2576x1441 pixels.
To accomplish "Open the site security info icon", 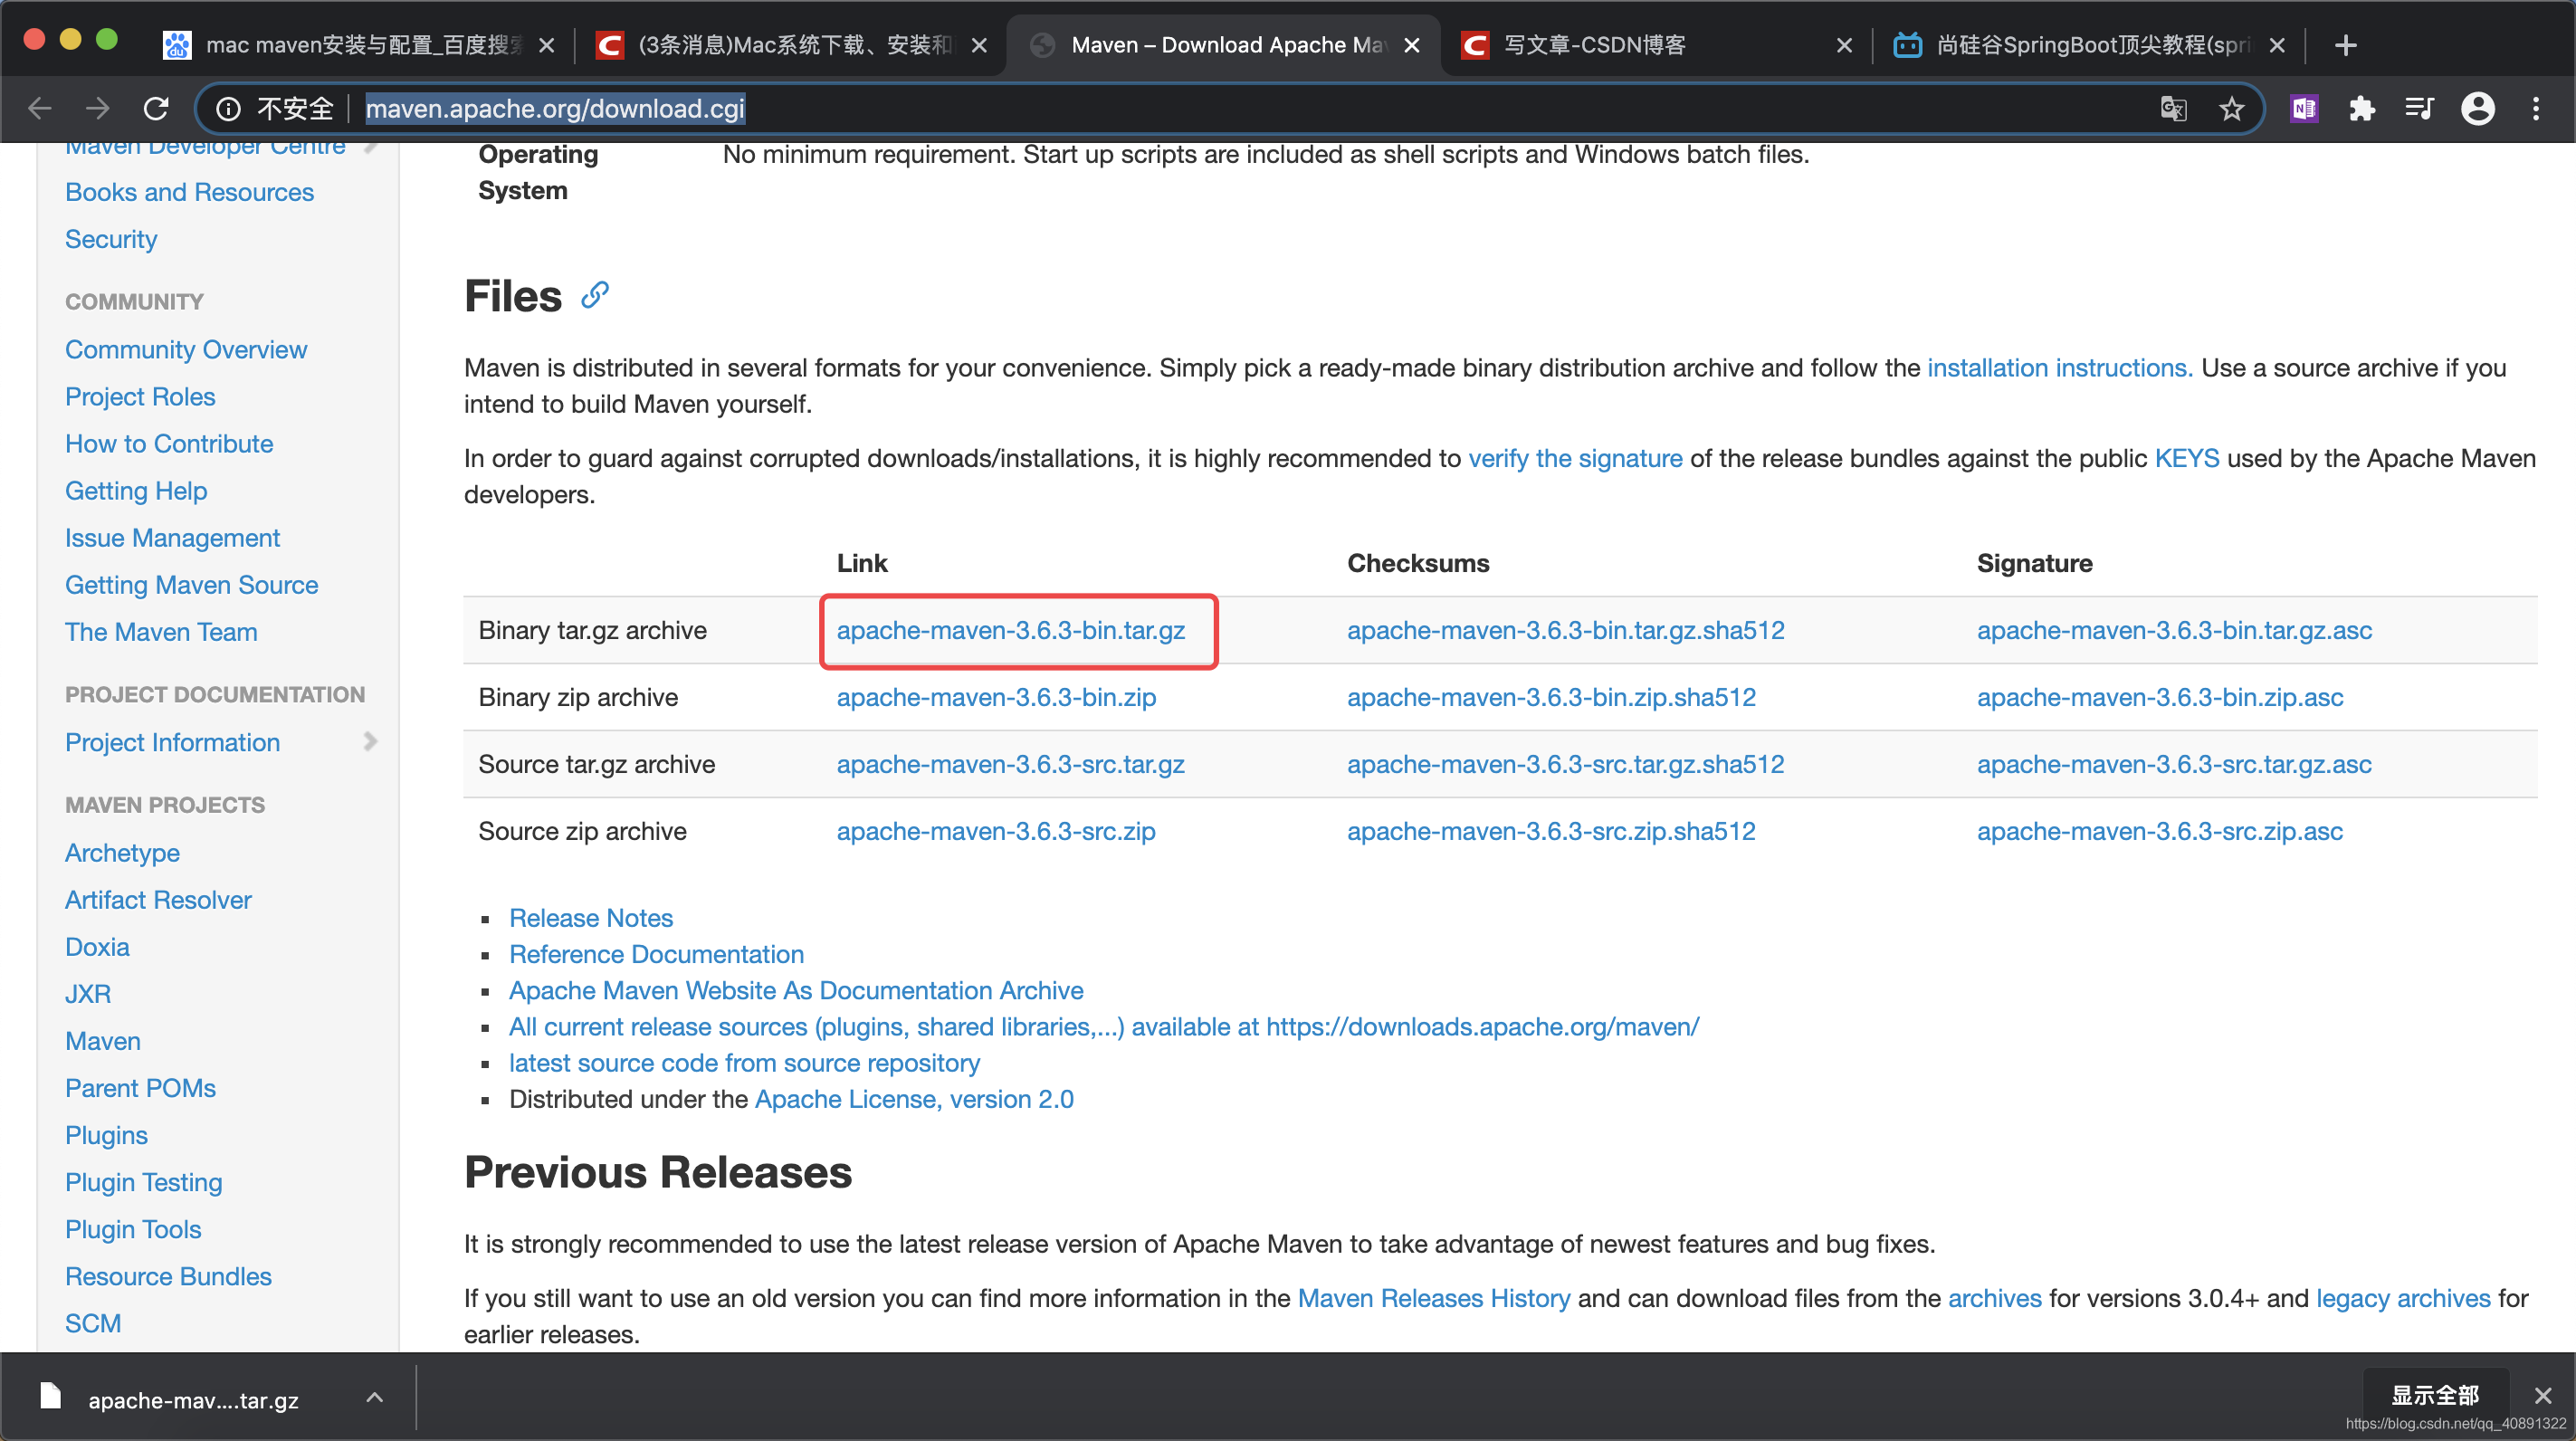I will click(x=229, y=108).
